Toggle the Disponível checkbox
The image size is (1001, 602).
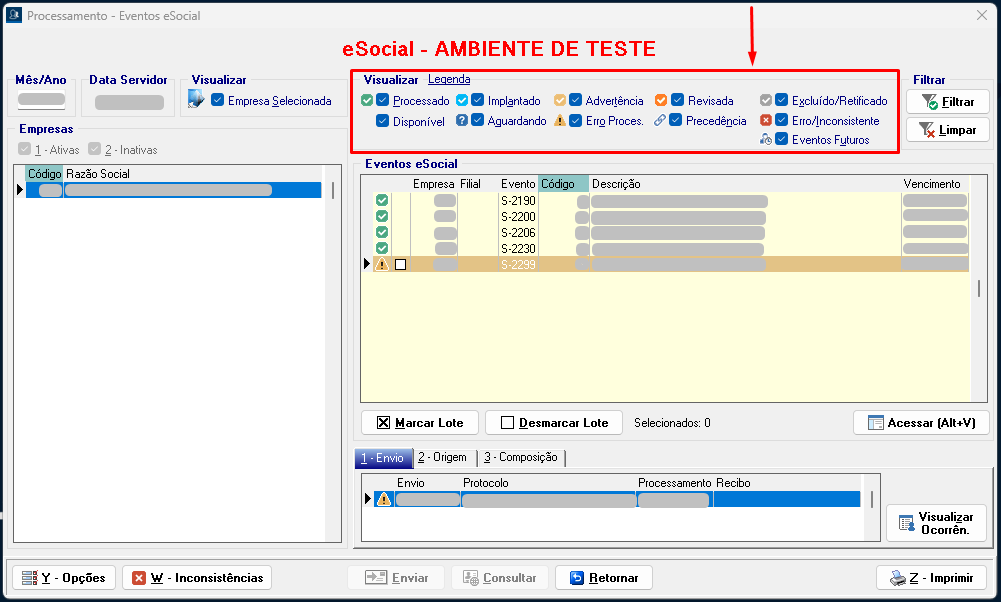[383, 121]
